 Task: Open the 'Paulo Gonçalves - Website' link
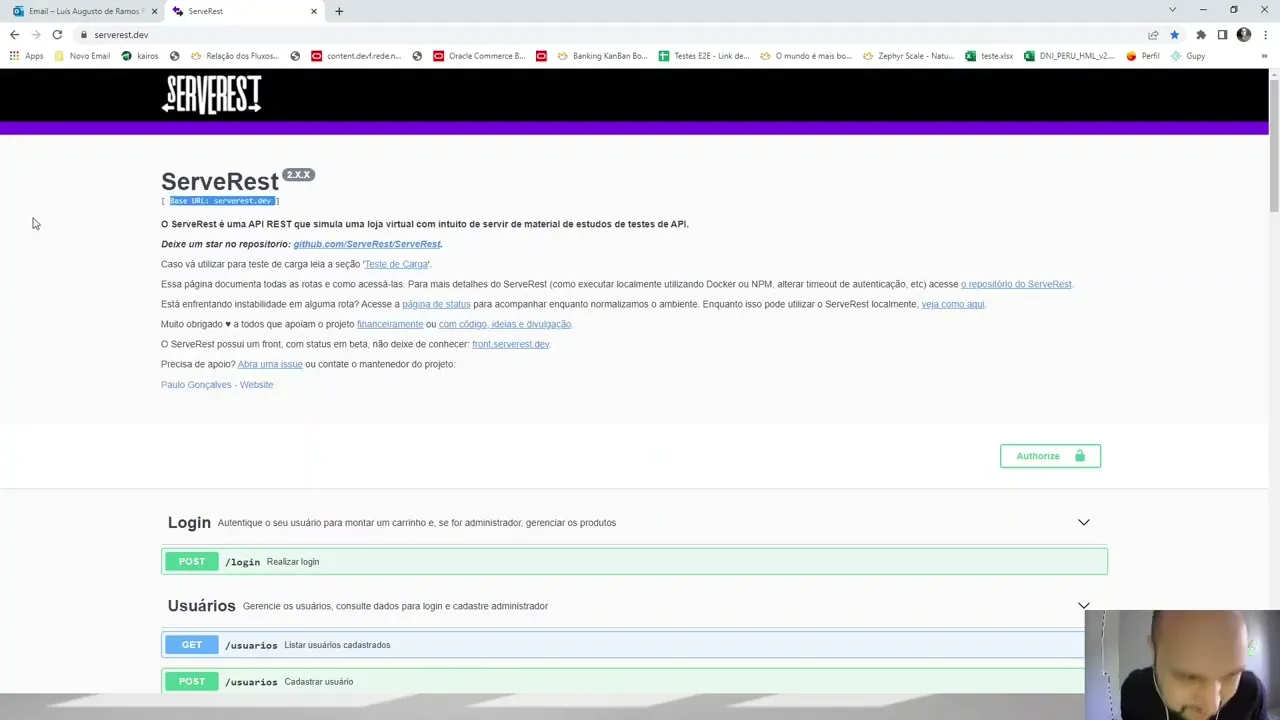217,385
